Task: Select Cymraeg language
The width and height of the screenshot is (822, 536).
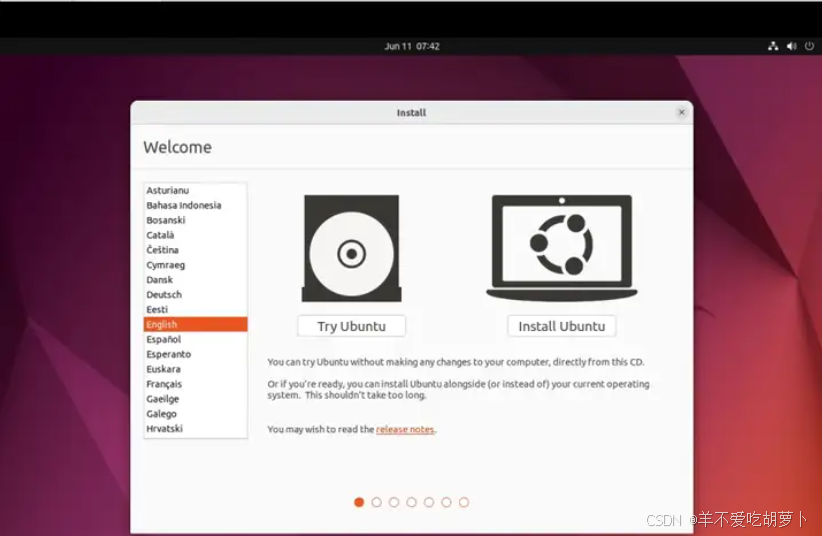Action: pos(195,265)
